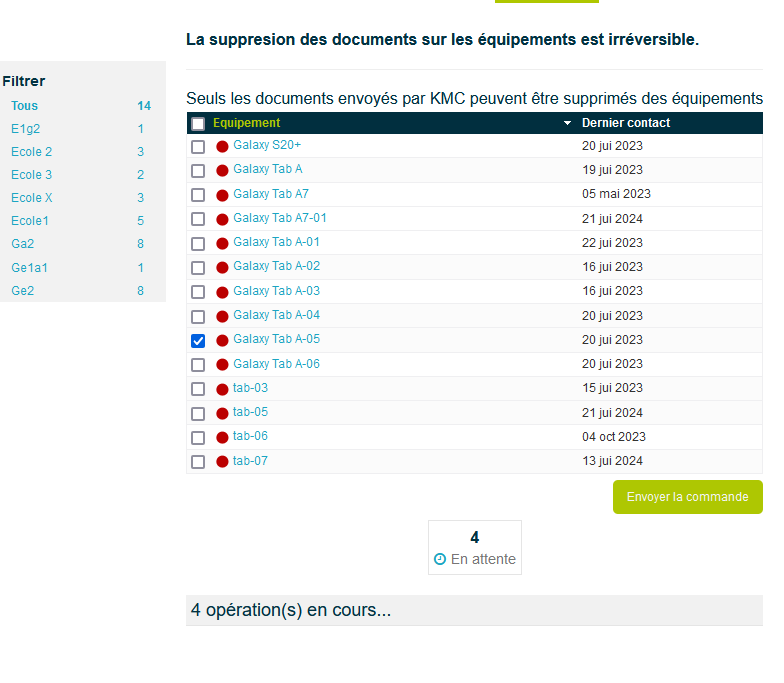Click red status icon for Galaxy Tab A-04
784x683 pixels.
[x=222, y=316]
